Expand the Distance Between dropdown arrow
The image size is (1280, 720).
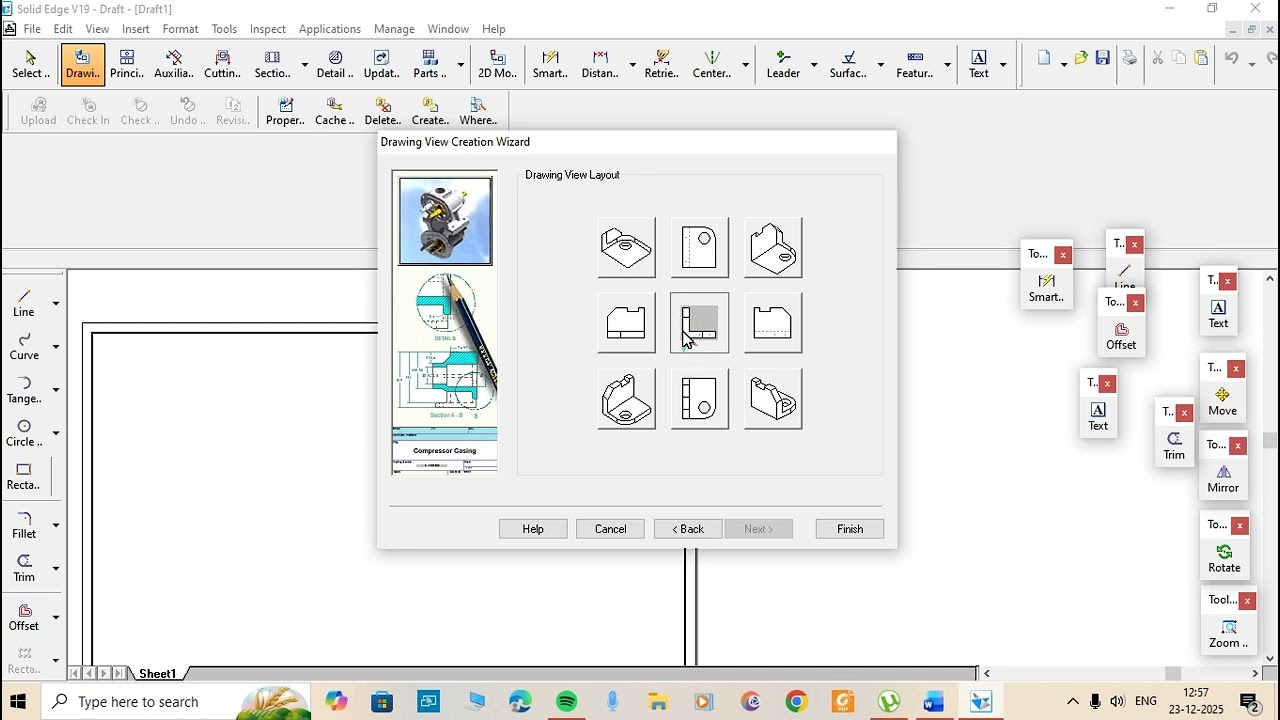coord(632,65)
